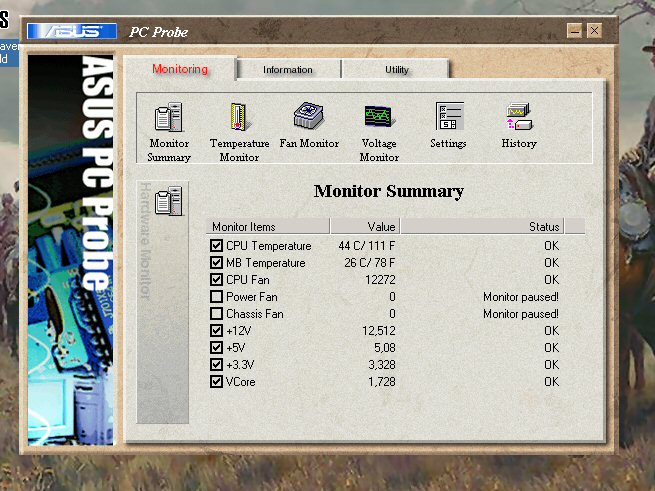Click the Hardware Monitor vertical sidebar label
The width and height of the screenshot is (655, 491).
point(145,240)
